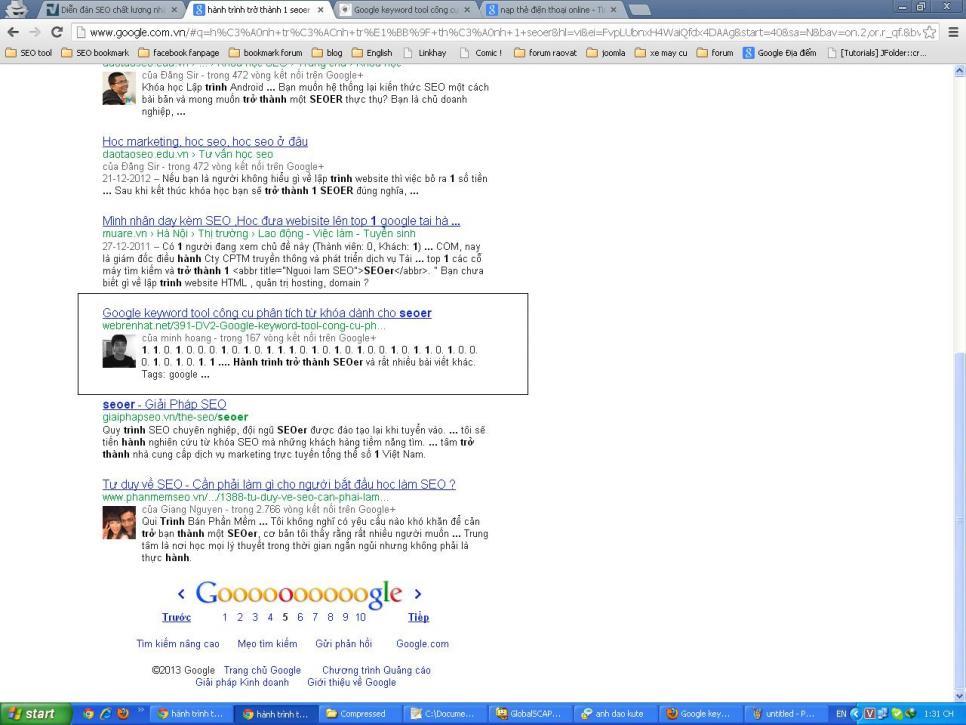Click the right pagination chevron arrow
The height and width of the screenshot is (725, 966).
pos(418,594)
